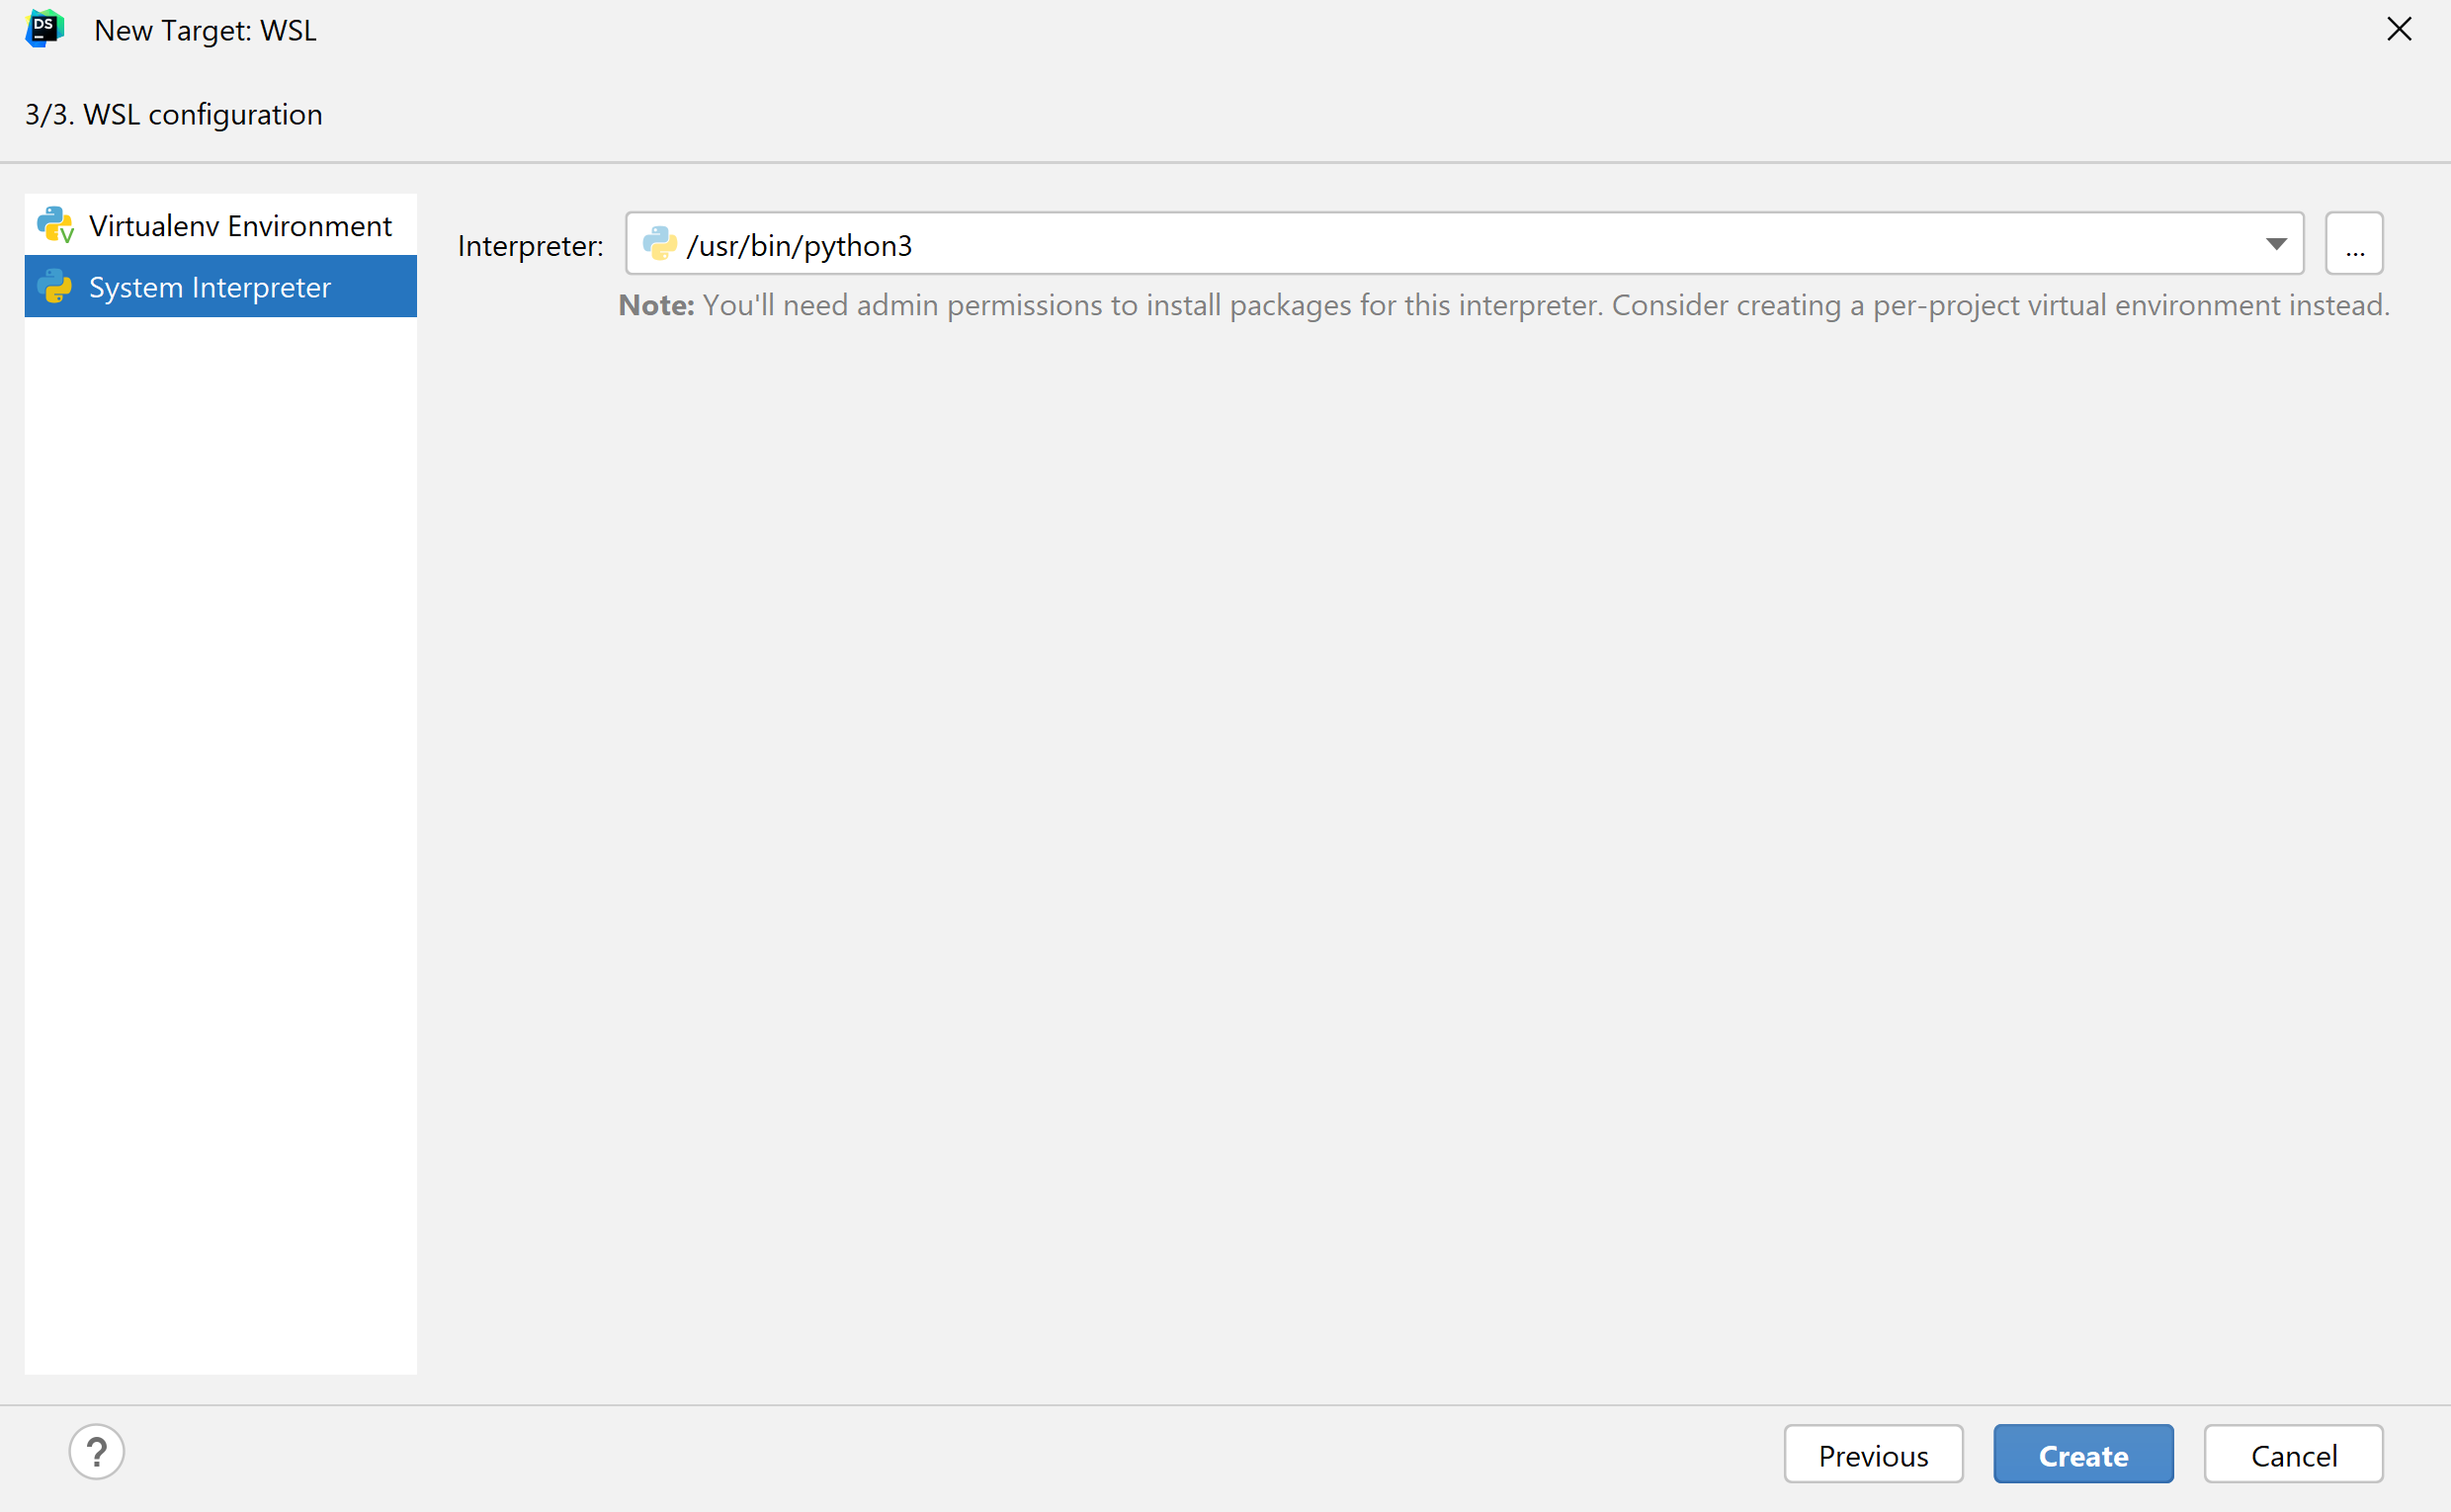The height and width of the screenshot is (1512, 2451).
Task: Open help via the question mark icon
Action: [96, 1451]
